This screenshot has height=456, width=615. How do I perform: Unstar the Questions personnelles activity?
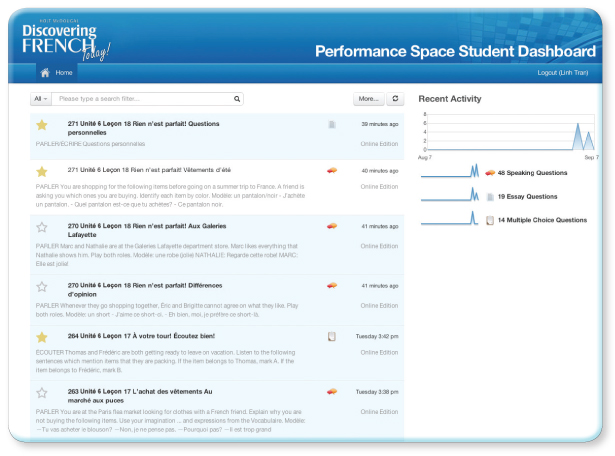[x=42, y=125]
